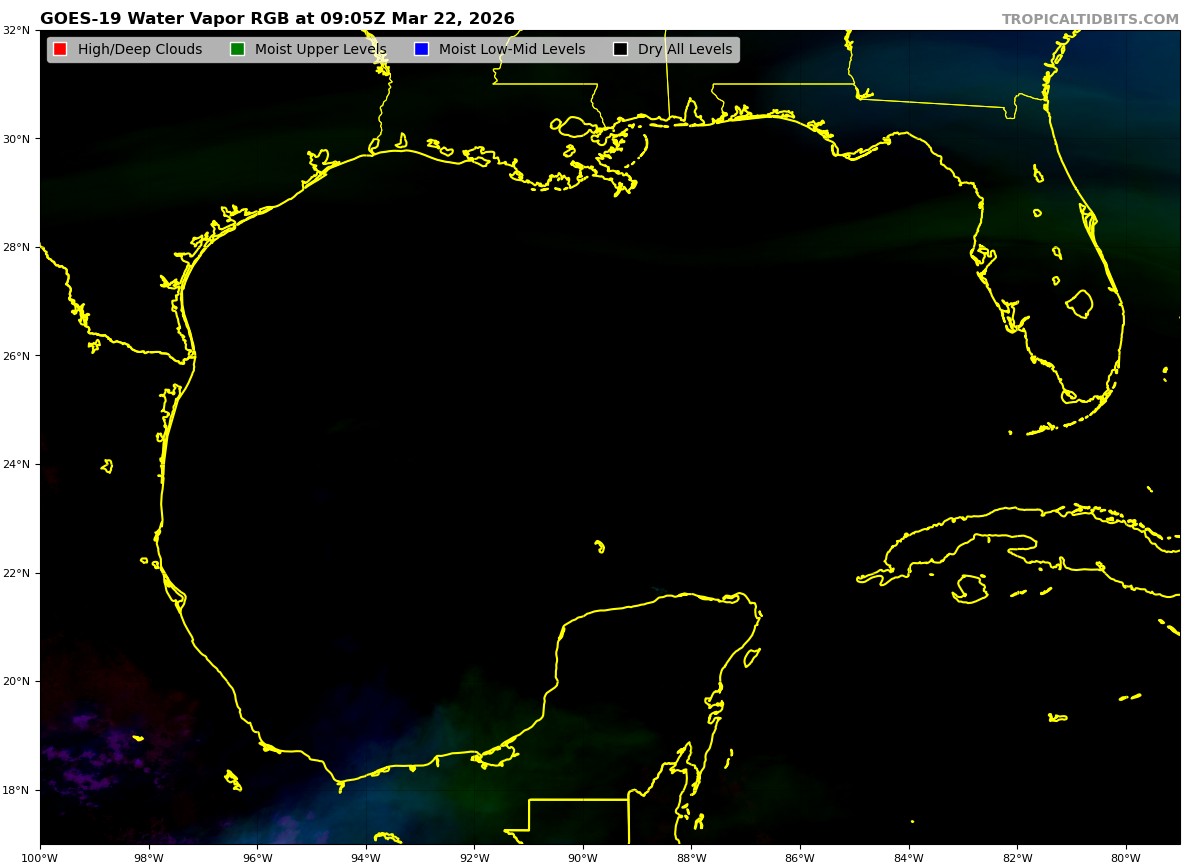Select the 80°W longitude axis label

pyautogui.click(x=1126, y=857)
